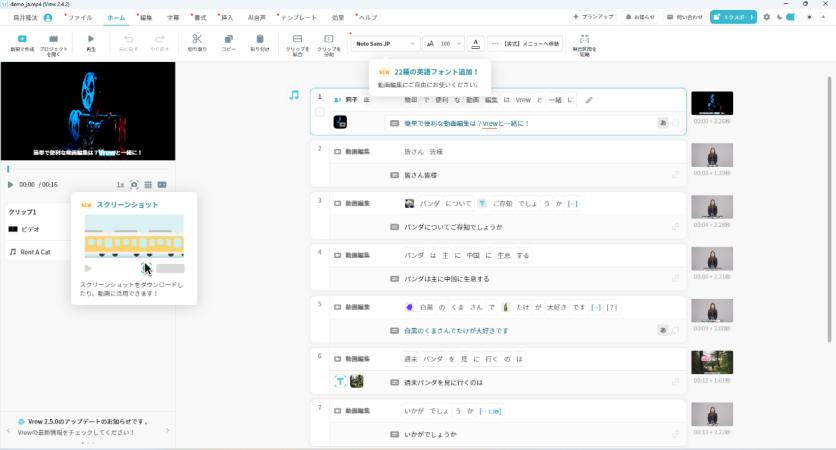Image resolution: width=836 pixels, height=450 pixels.
Task: Click the 22種の英語フォント追加 tooltip link
Action: (x=436, y=72)
